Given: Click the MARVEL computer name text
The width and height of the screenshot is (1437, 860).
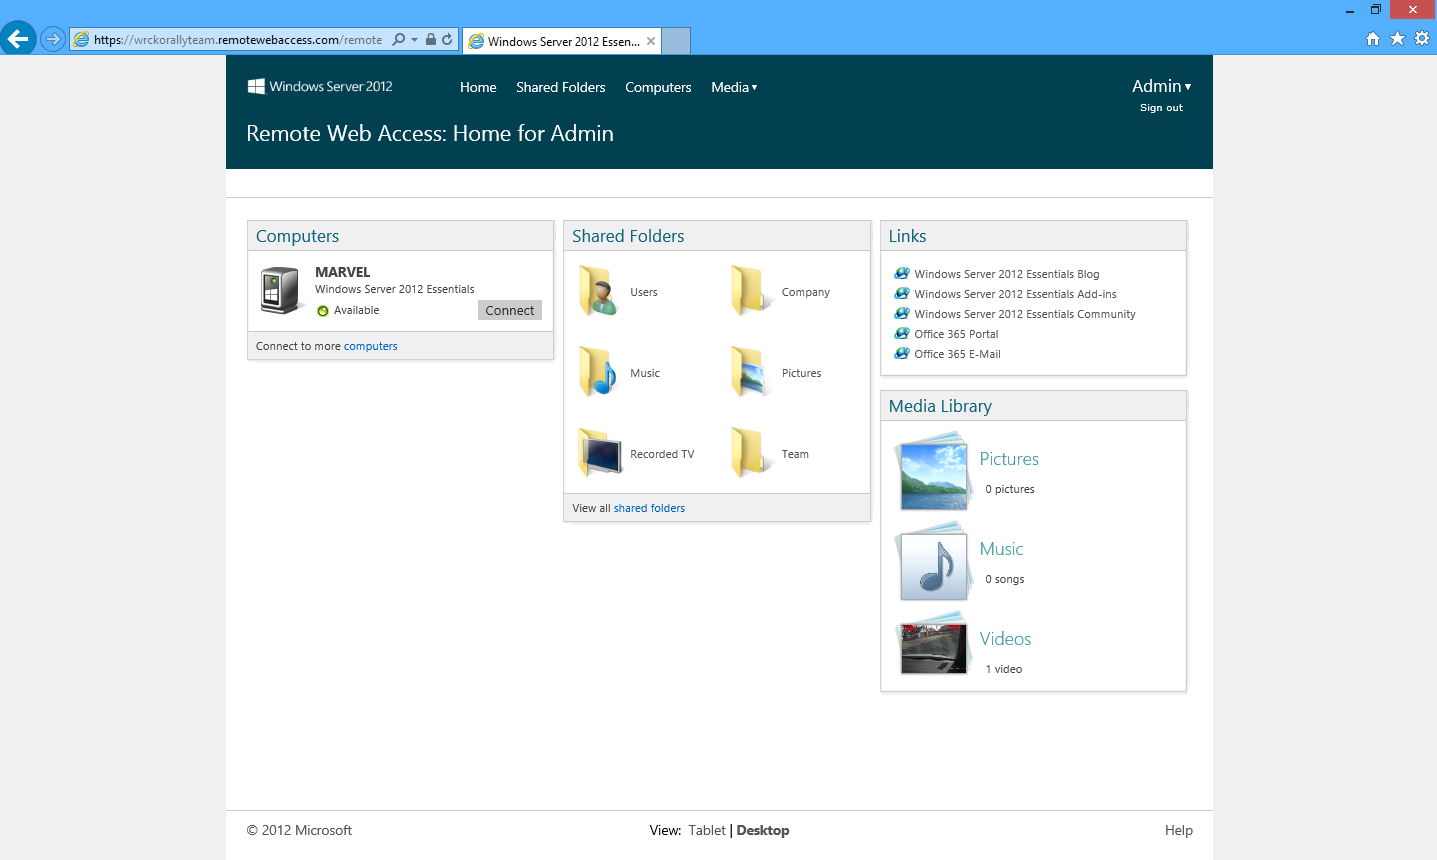Looking at the screenshot, I should click(342, 272).
